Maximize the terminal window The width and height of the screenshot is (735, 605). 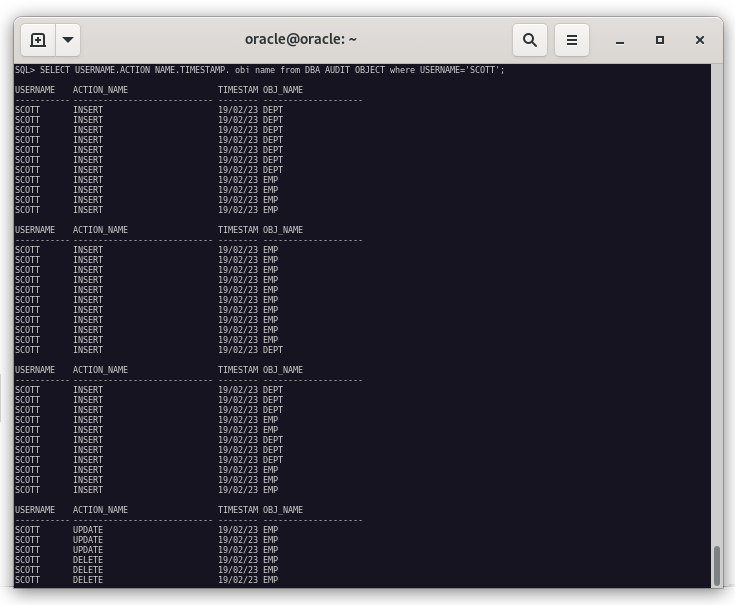click(x=660, y=40)
